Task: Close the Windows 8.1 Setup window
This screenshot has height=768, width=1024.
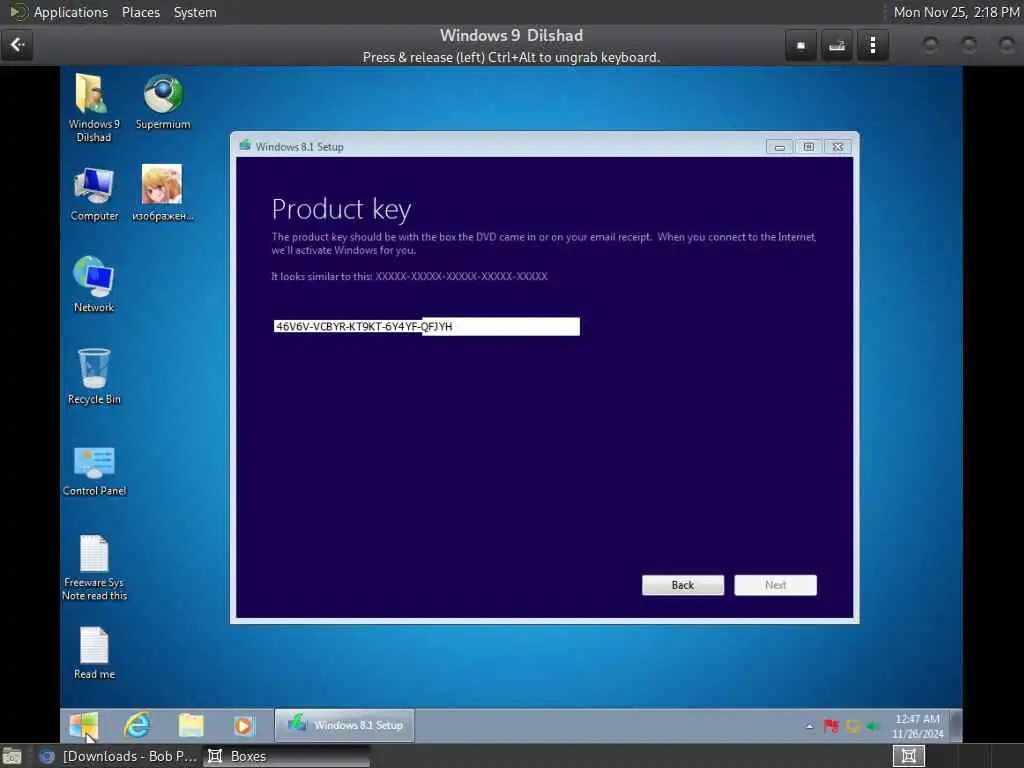Action: (838, 147)
